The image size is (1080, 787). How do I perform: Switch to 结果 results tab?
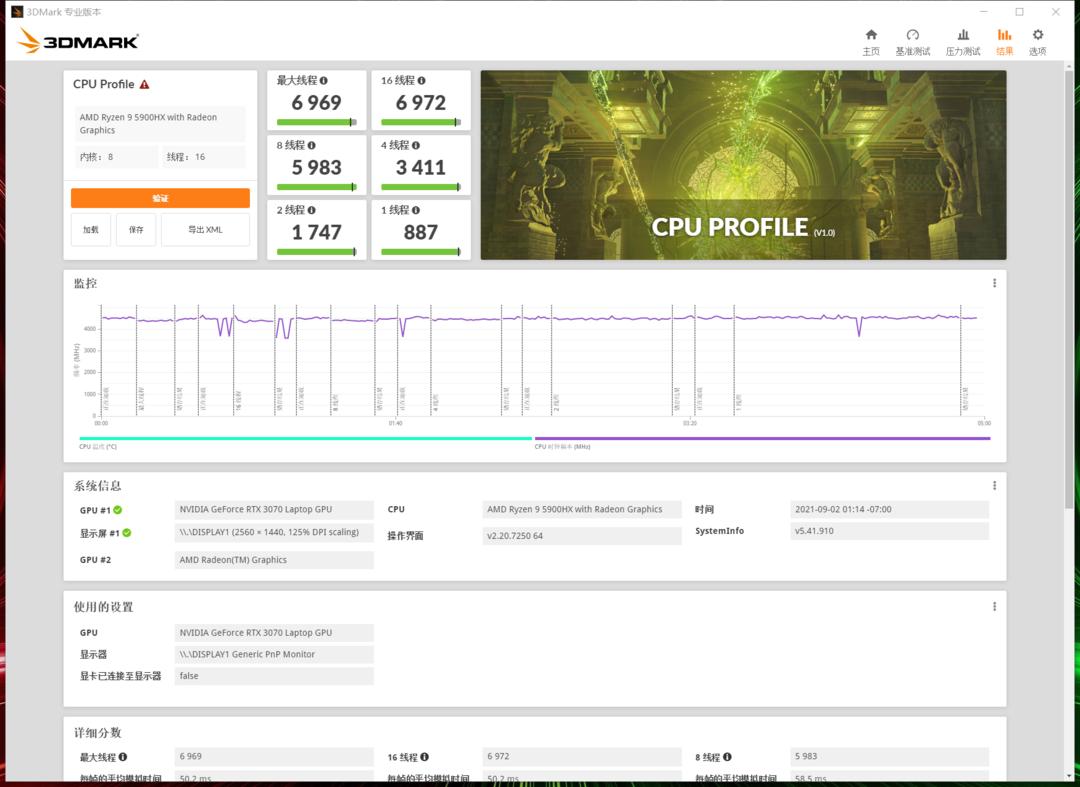[1004, 41]
